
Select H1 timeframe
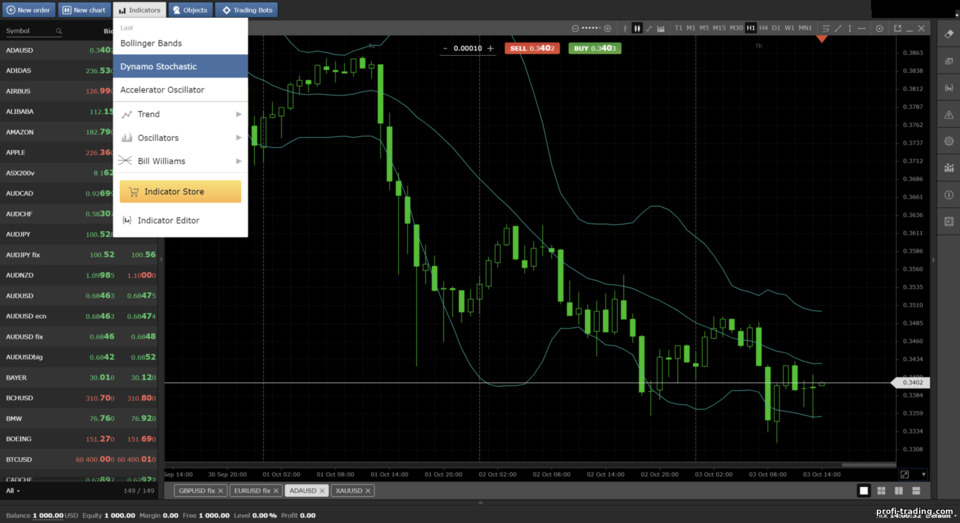click(751, 28)
